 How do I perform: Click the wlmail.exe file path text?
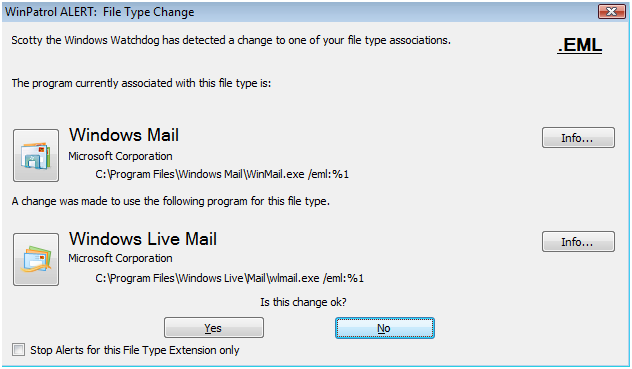click(229, 278)
